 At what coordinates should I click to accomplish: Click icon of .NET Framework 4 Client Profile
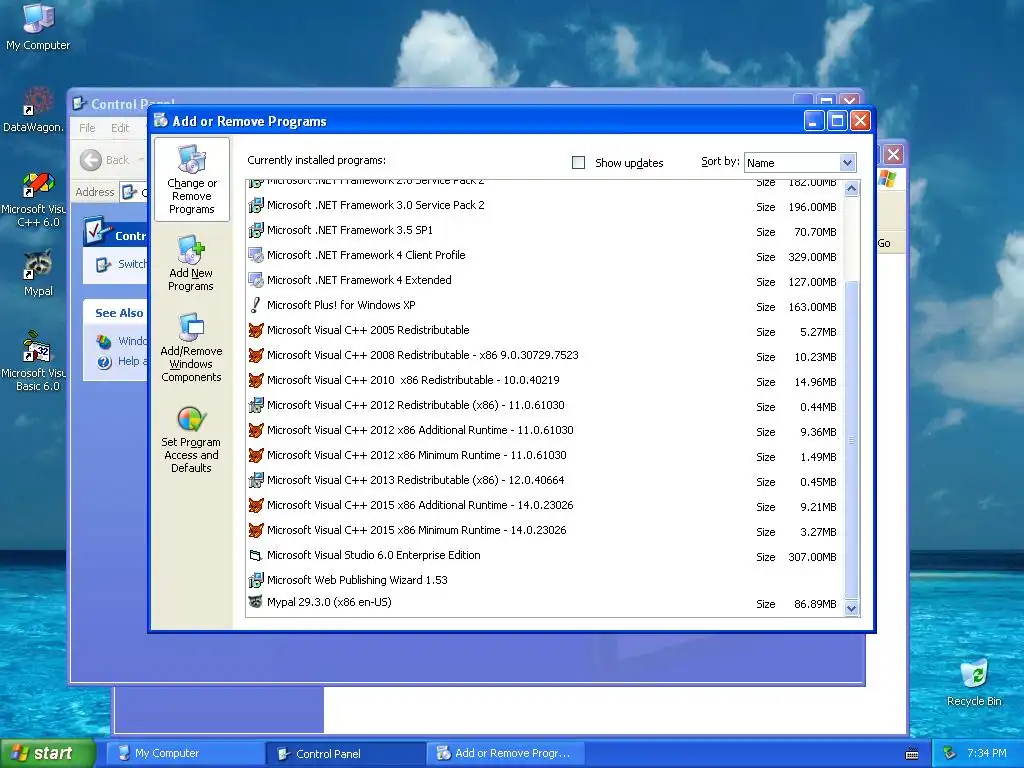256,255
